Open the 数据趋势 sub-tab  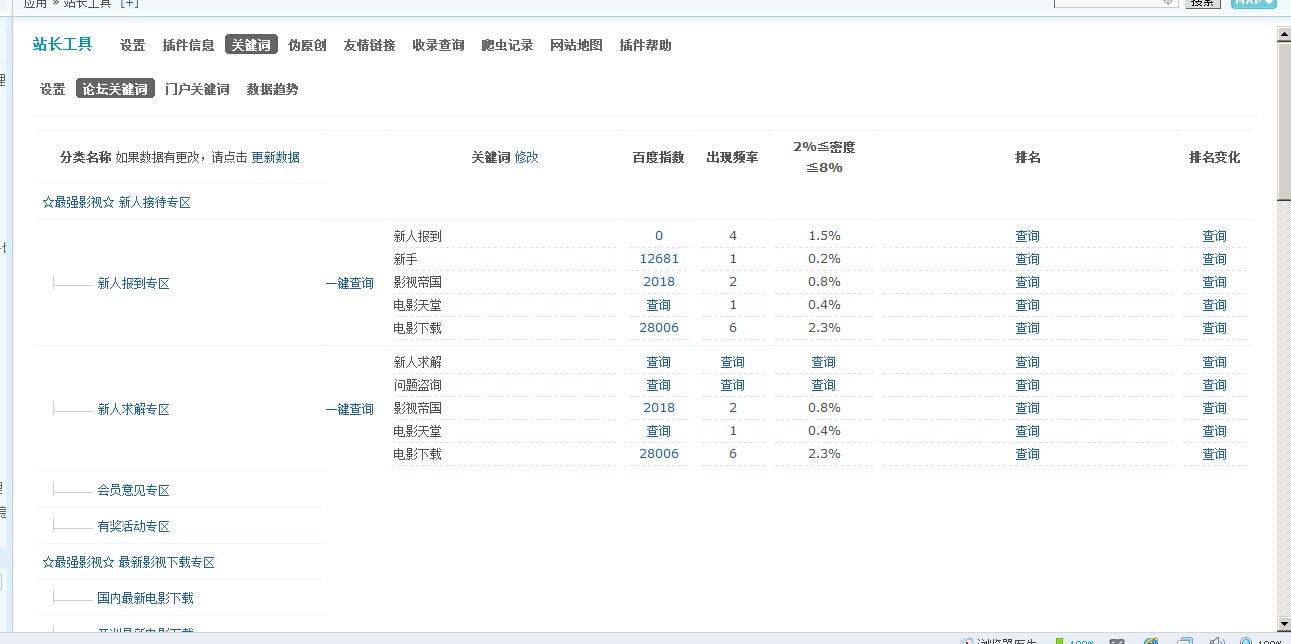tap(272, 89)
